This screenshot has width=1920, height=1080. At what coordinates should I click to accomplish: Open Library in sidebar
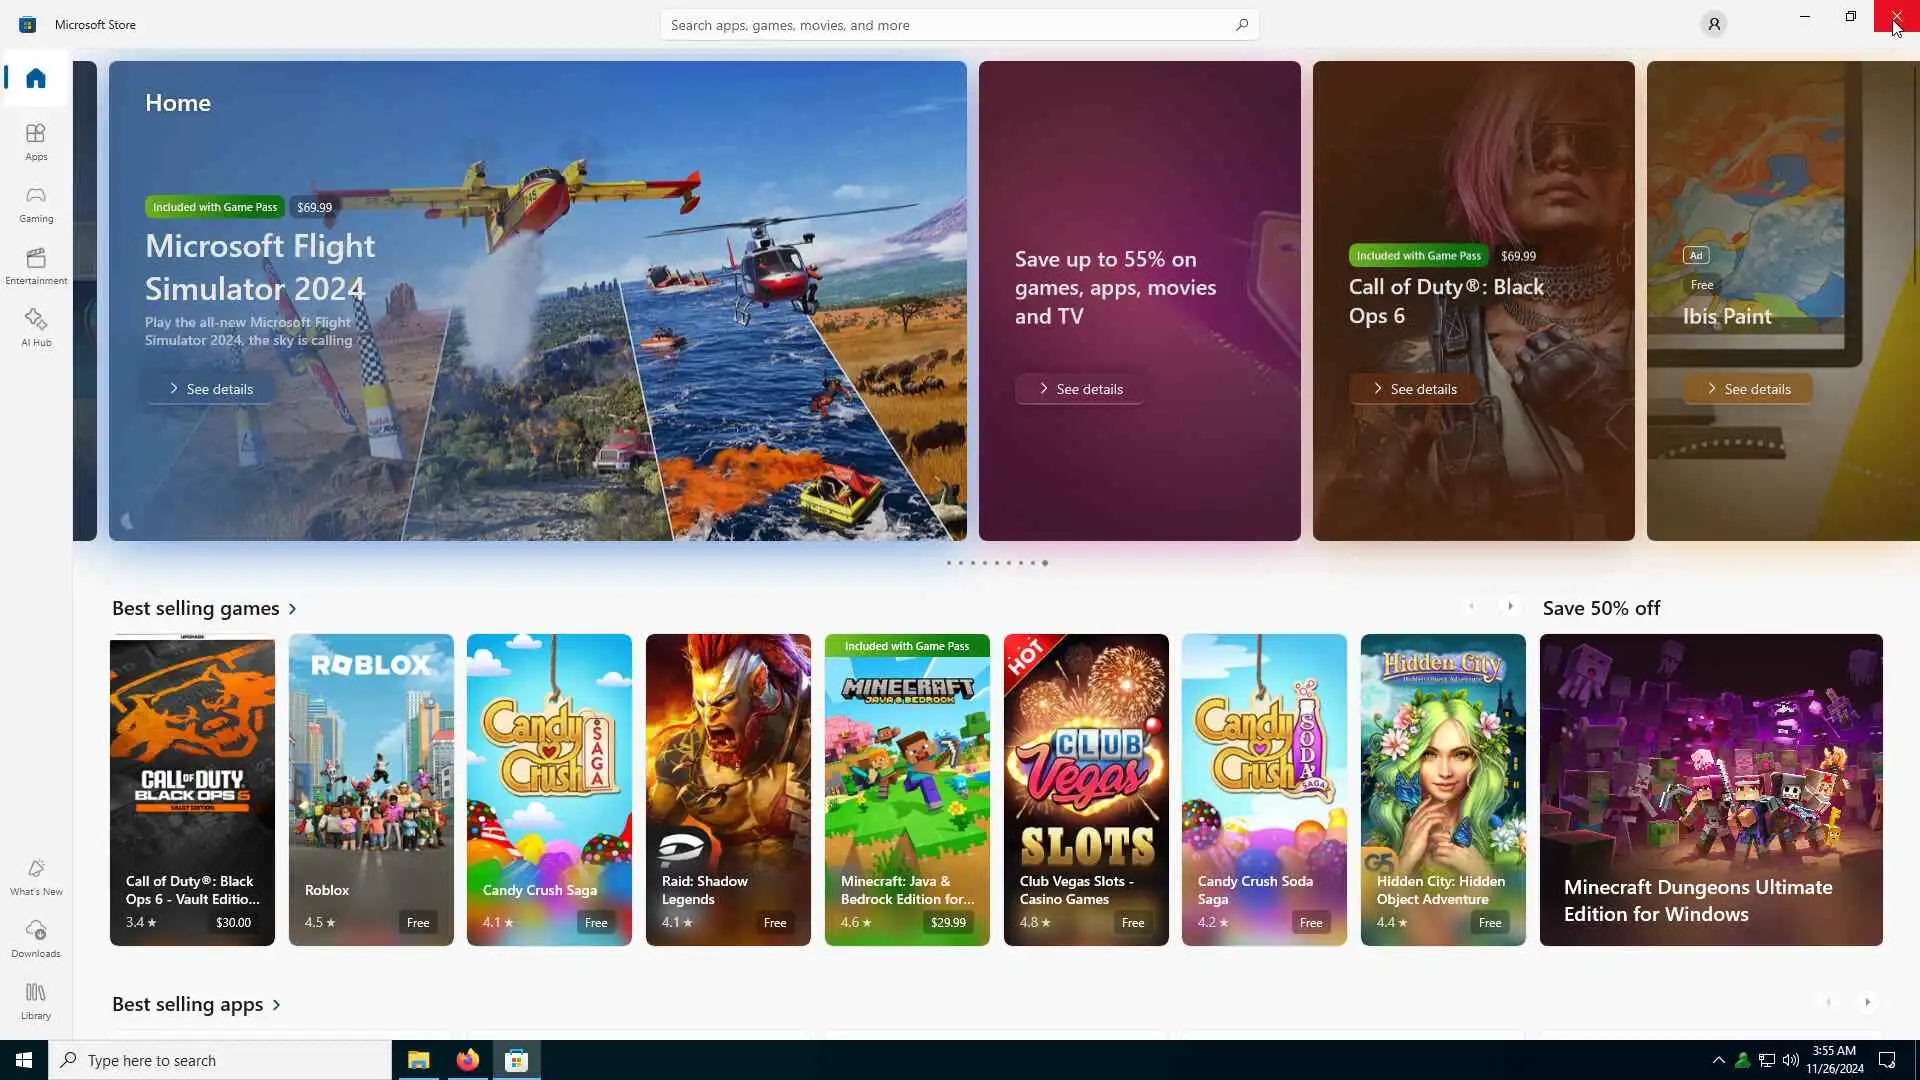[36, 1000]
